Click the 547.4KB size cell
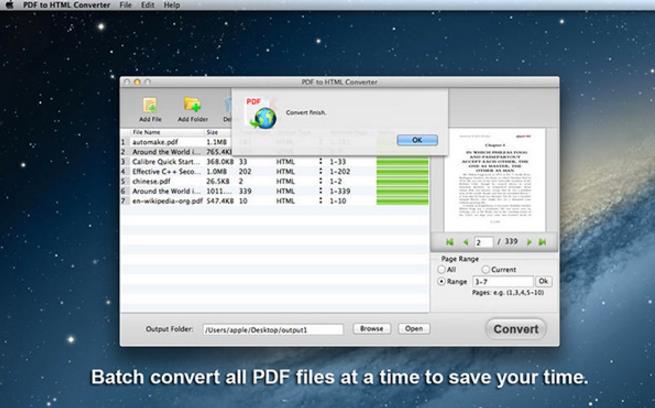The image size is (655, 408). tap(220, 201)
